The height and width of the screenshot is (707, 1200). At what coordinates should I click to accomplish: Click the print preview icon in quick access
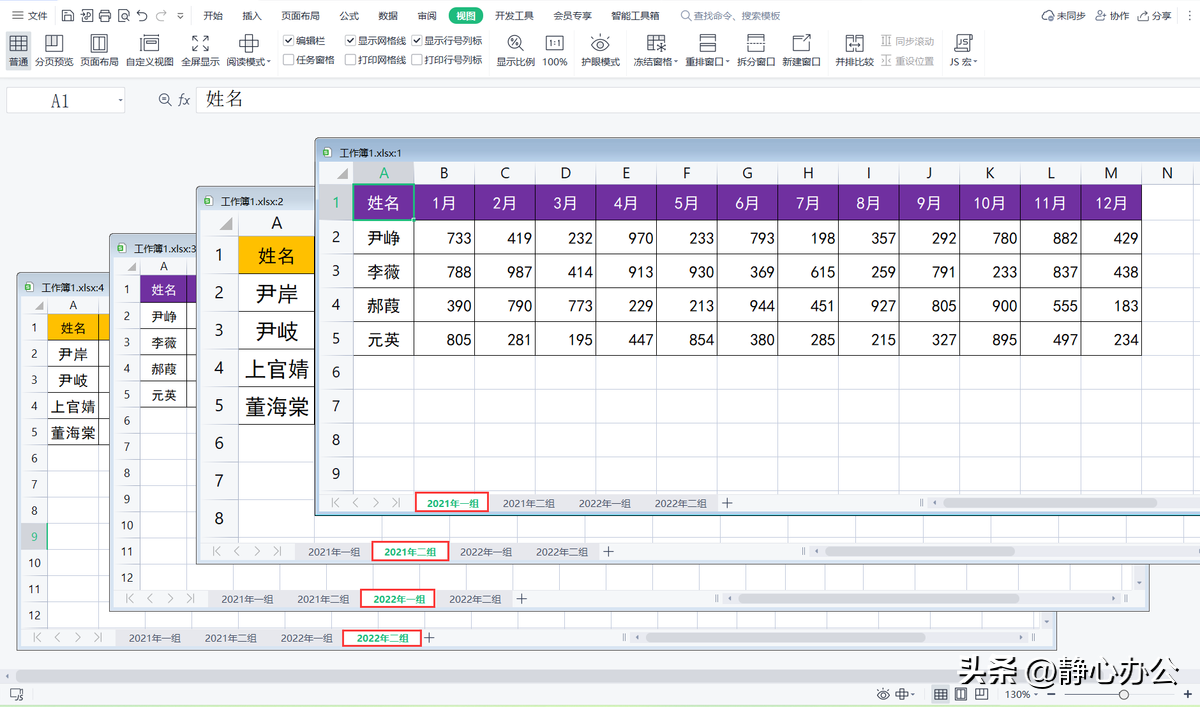pos(123,16)
